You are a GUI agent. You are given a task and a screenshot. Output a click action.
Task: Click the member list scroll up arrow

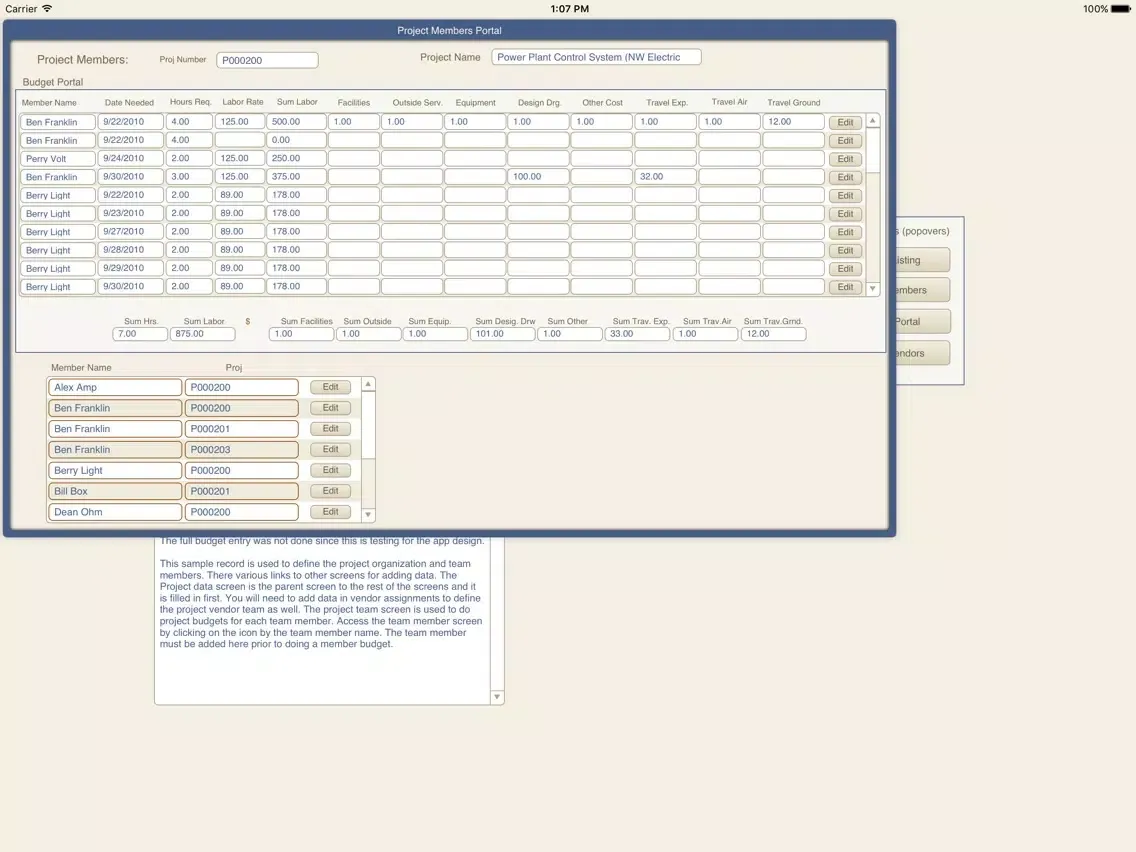[368, 385]
